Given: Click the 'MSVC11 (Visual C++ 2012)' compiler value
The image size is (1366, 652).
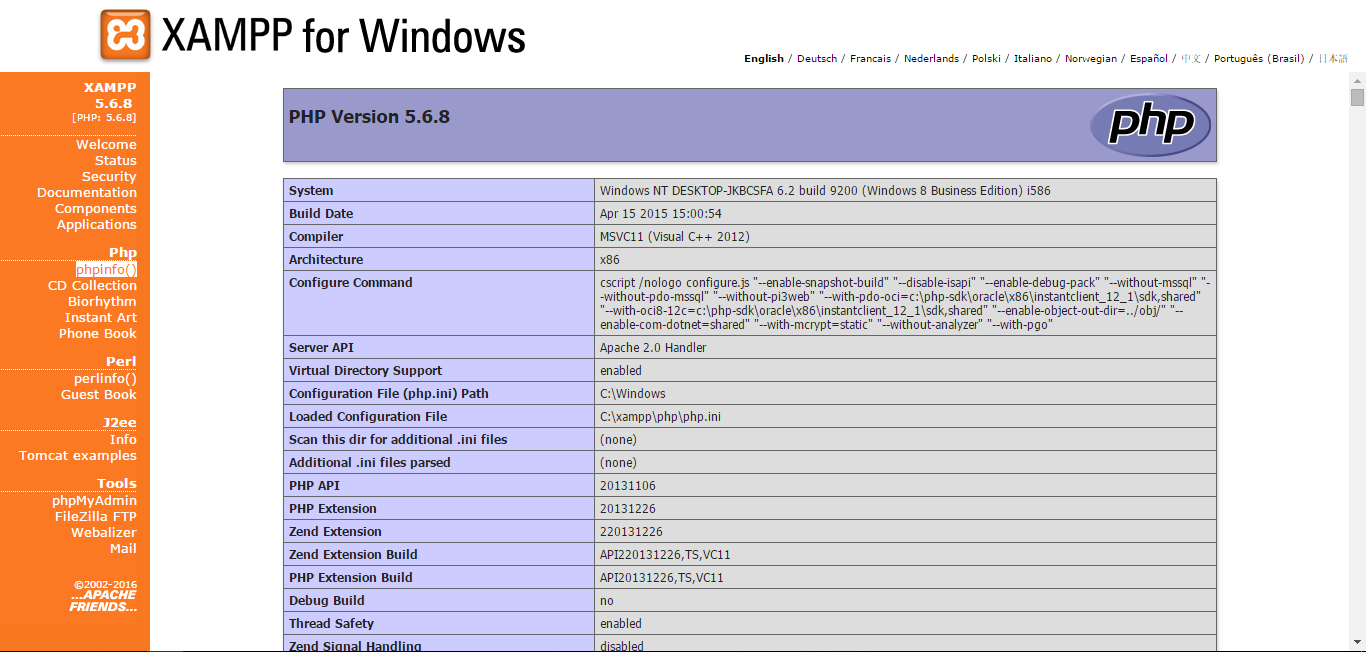Looking at the screenshot, I should point(675,237).
